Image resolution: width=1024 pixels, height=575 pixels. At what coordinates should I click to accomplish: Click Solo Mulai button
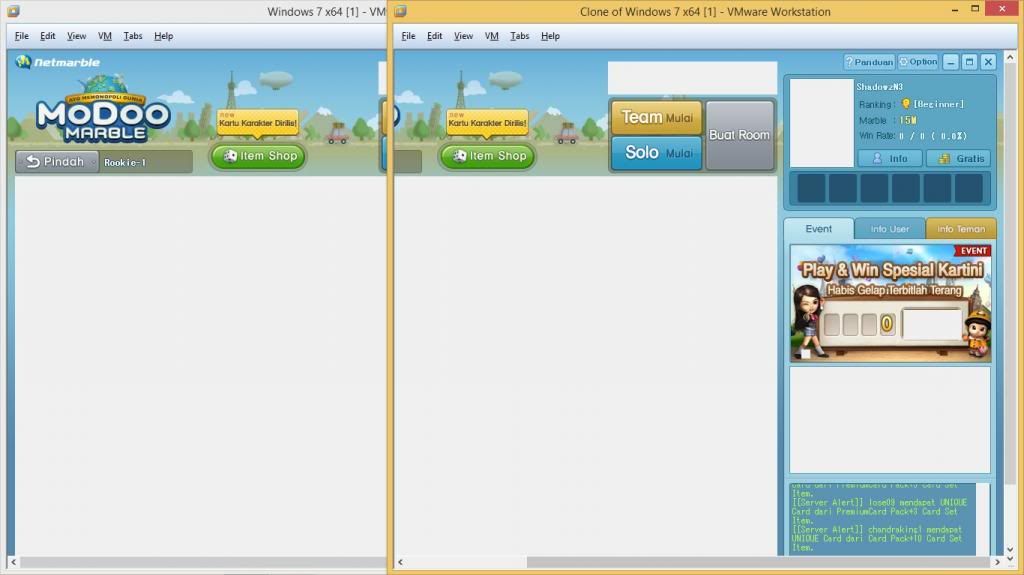click(656, 153)
